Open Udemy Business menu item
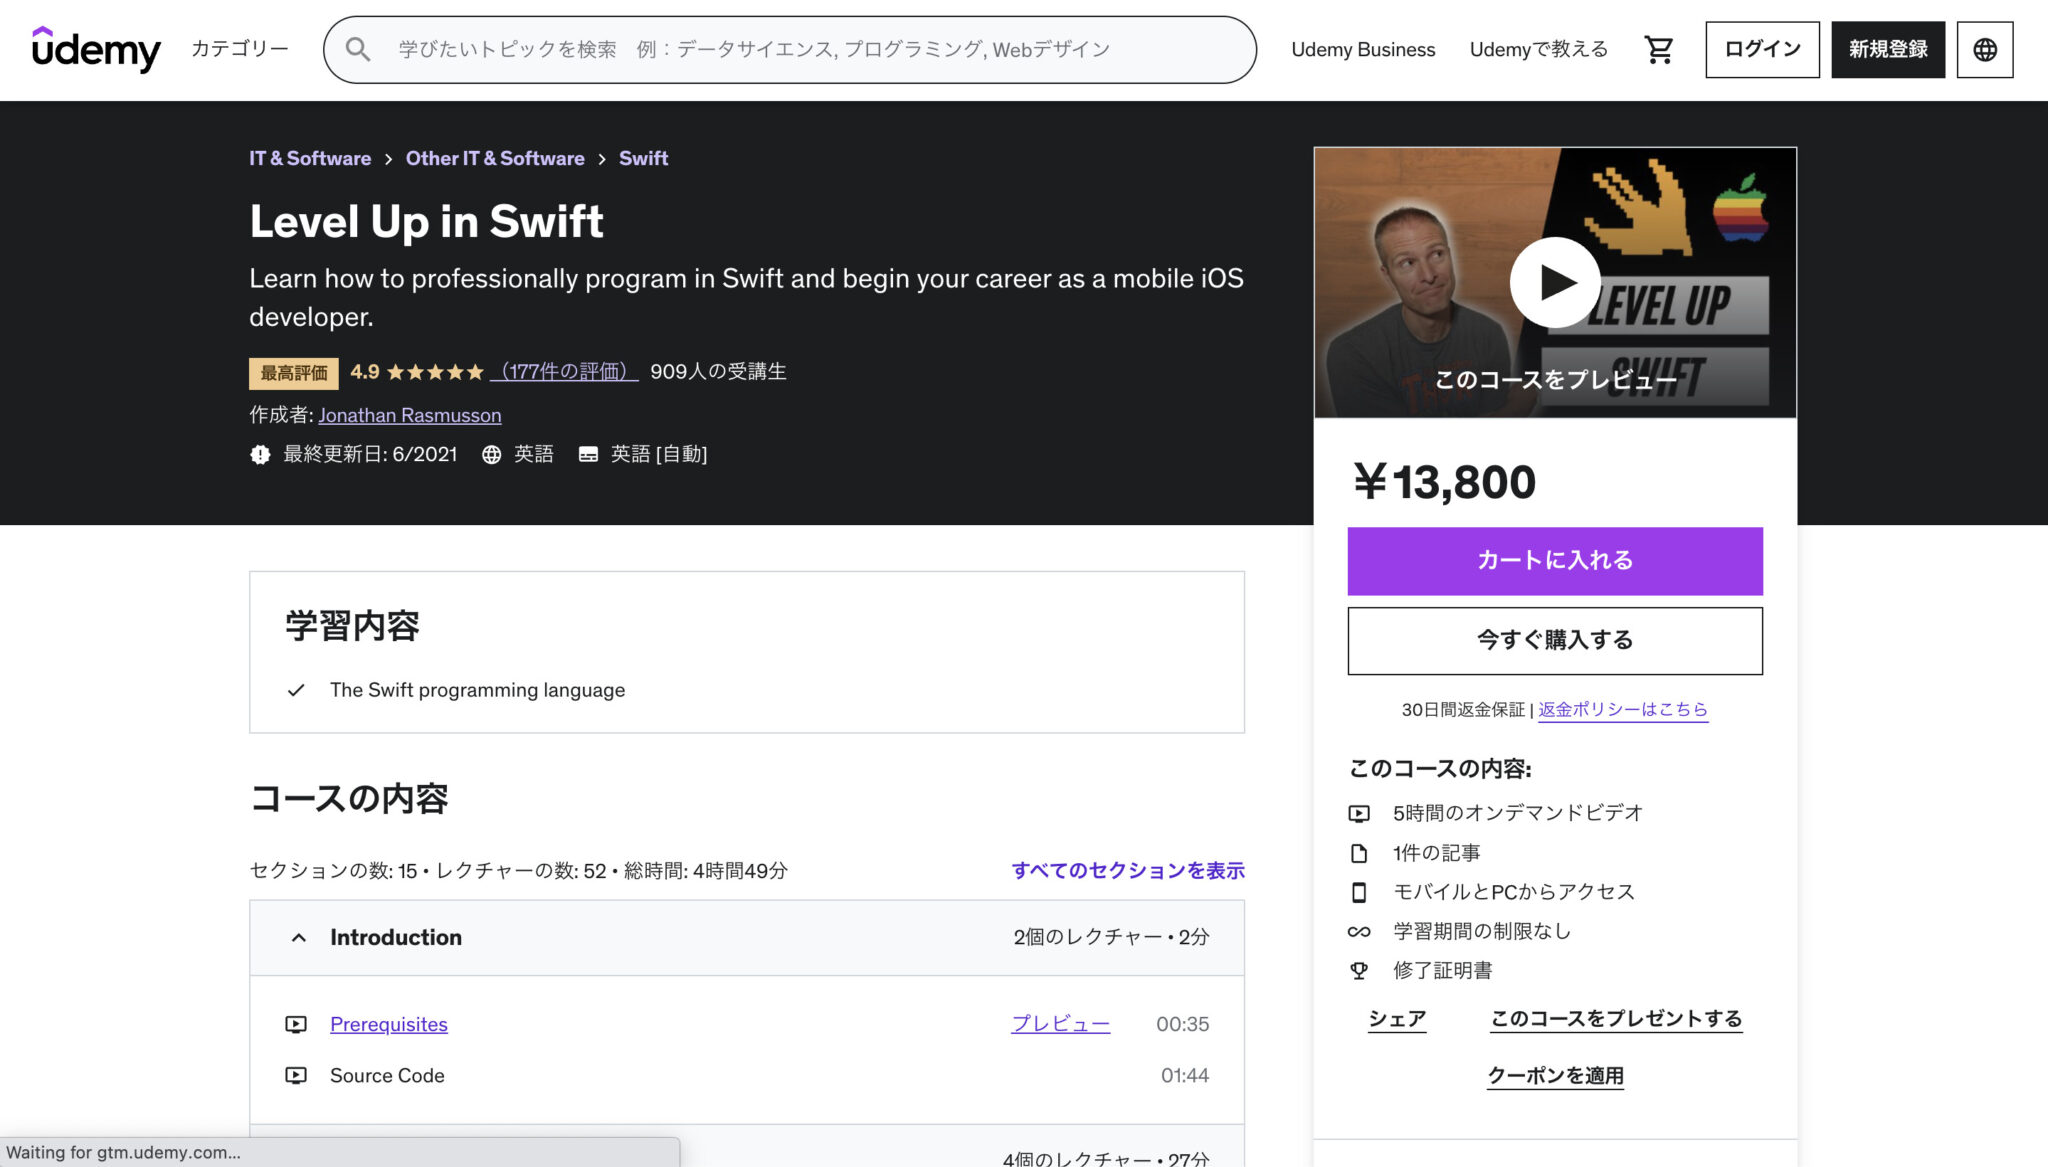2048x1167 pixels. pos(1363,49)
